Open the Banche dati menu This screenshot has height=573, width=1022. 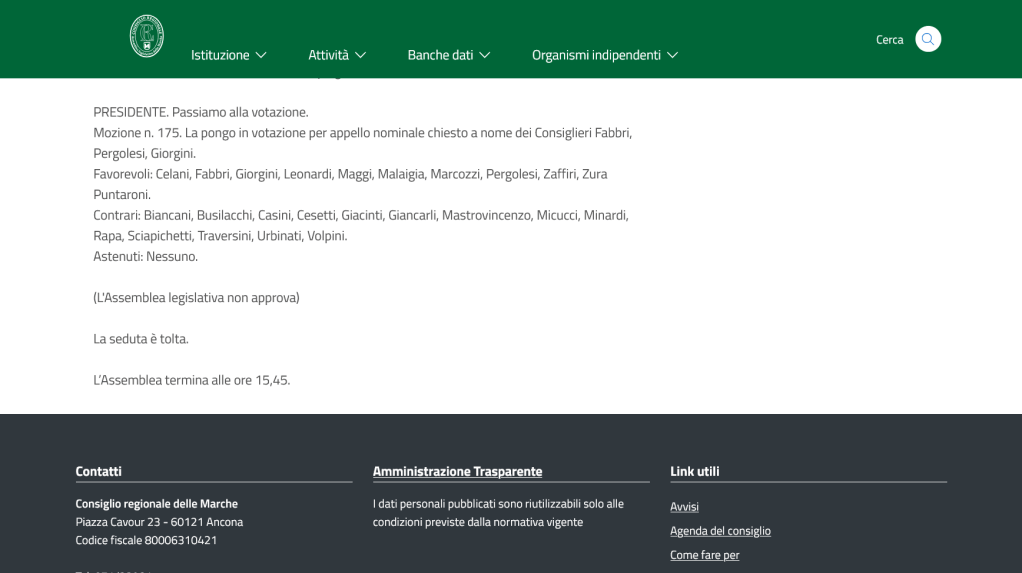(x=440, y=55)
